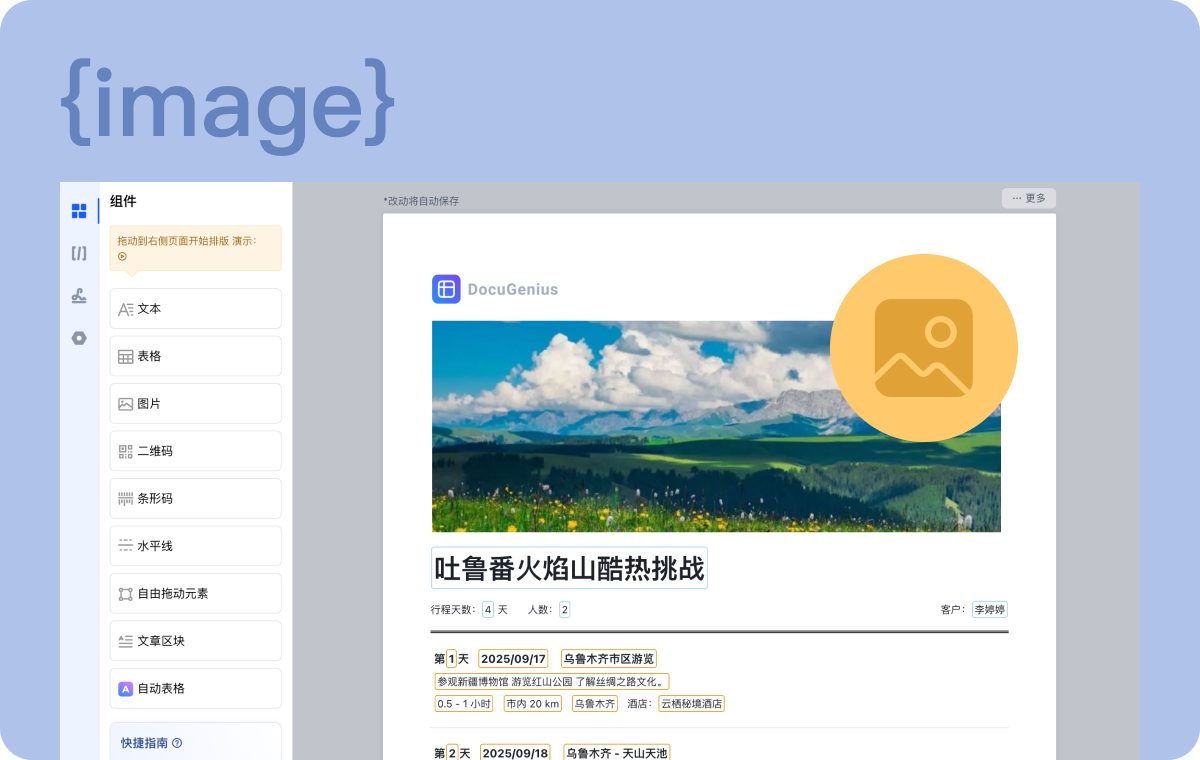Click the 乌鲁木齐 - 天山天池 route field

click(x=616, y=753)
